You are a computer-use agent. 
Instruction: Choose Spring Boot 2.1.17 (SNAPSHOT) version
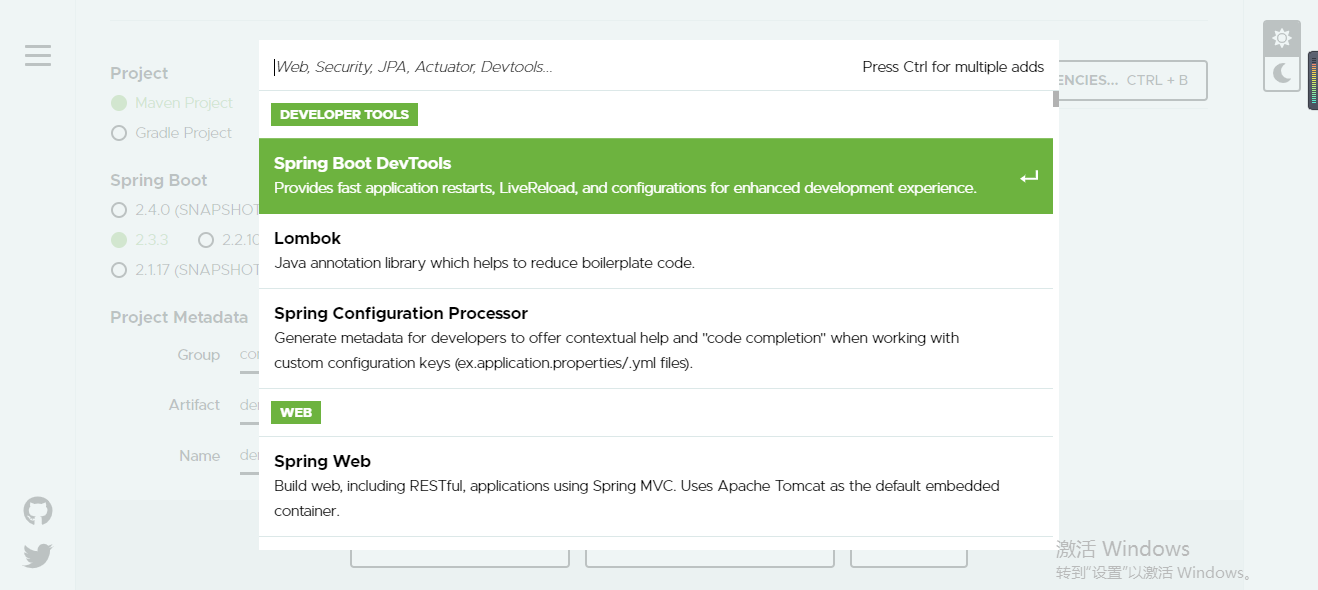(119, 270)
